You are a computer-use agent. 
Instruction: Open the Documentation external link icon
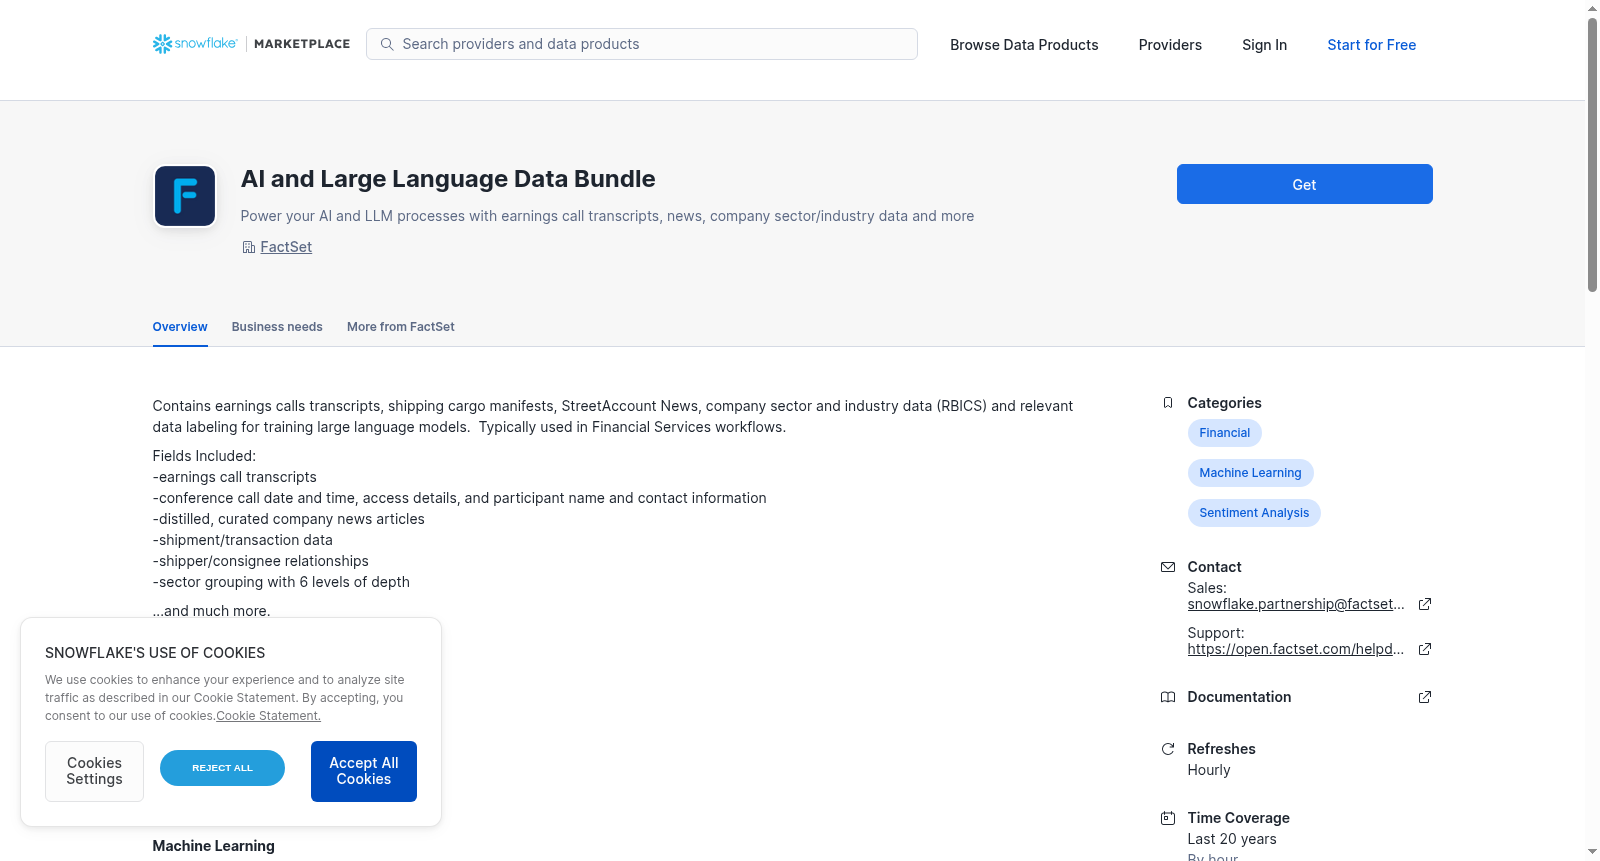(x=1425, y=697)
